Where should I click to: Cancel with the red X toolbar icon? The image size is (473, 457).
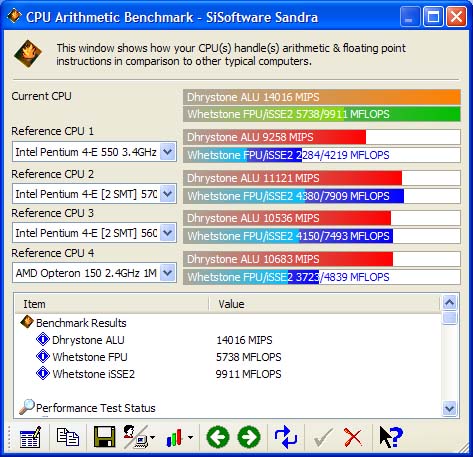tap(353, 437)
